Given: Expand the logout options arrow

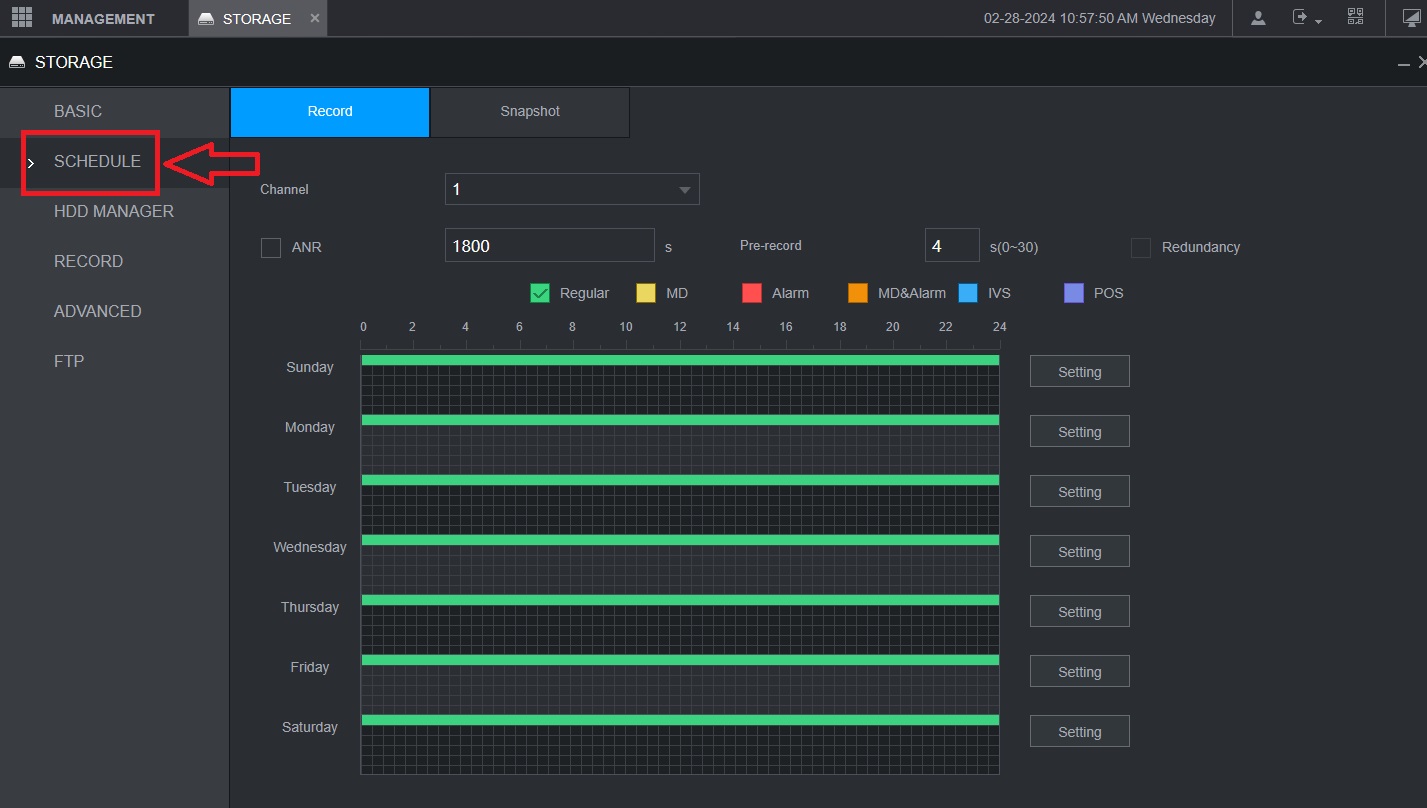Looking at the screenshot, I should (1318, 21).
